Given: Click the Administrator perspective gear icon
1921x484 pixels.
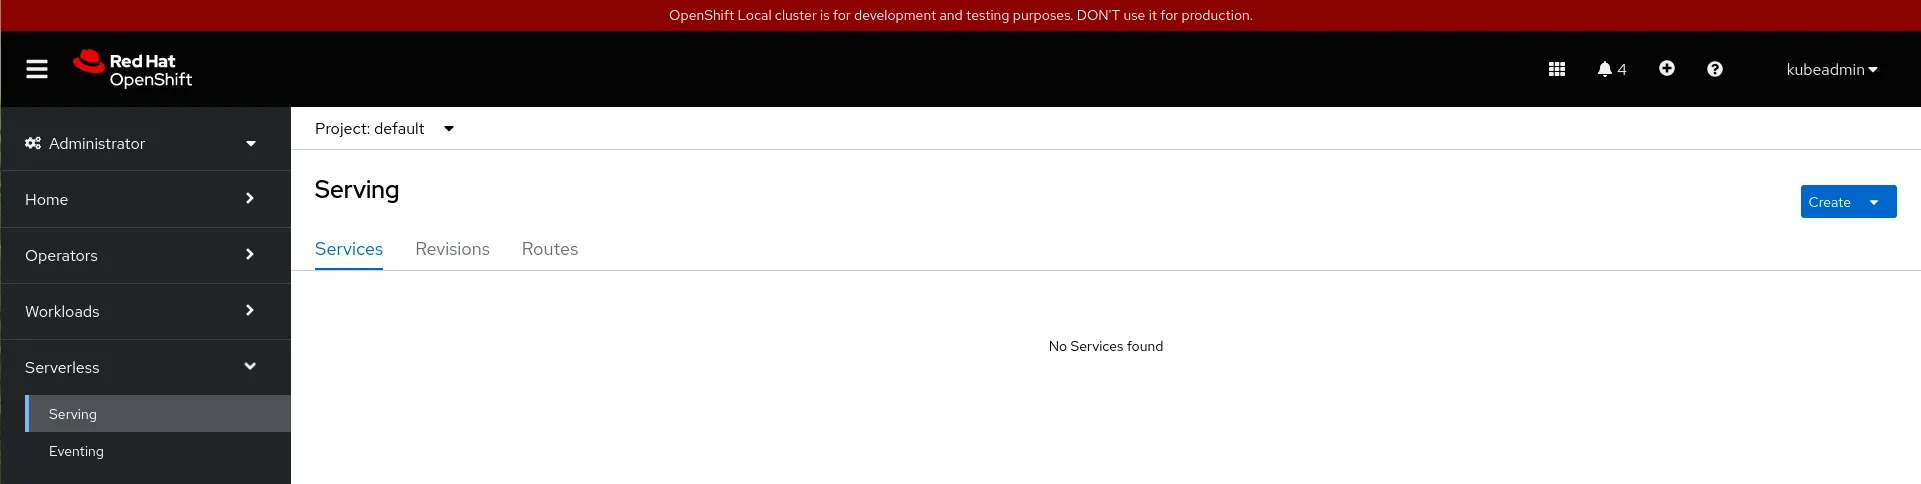Looking at the screenshot, I should click(x=33, y=143).
